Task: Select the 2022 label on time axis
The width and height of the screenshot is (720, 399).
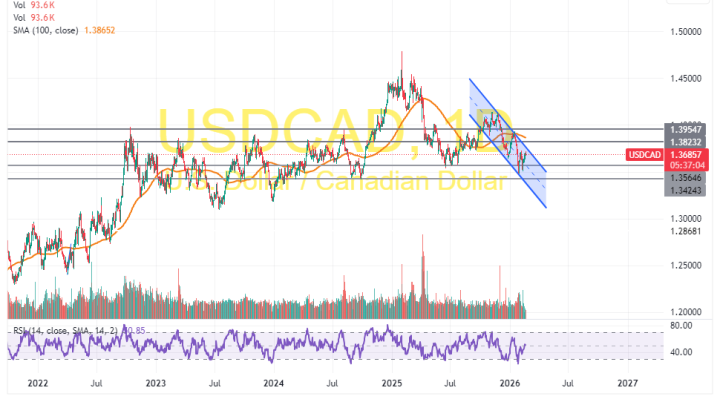Action: (38, 383)
